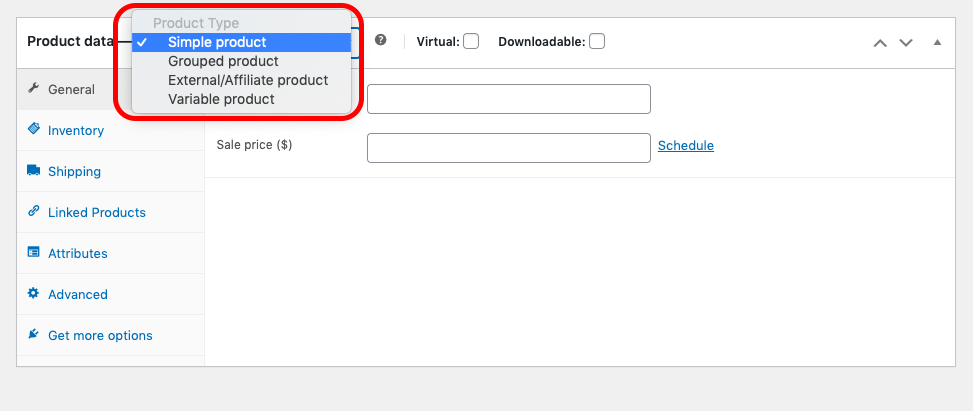Click the Shipping truck icon
Viewport: 973px width, 411px height.
point(34,170)
